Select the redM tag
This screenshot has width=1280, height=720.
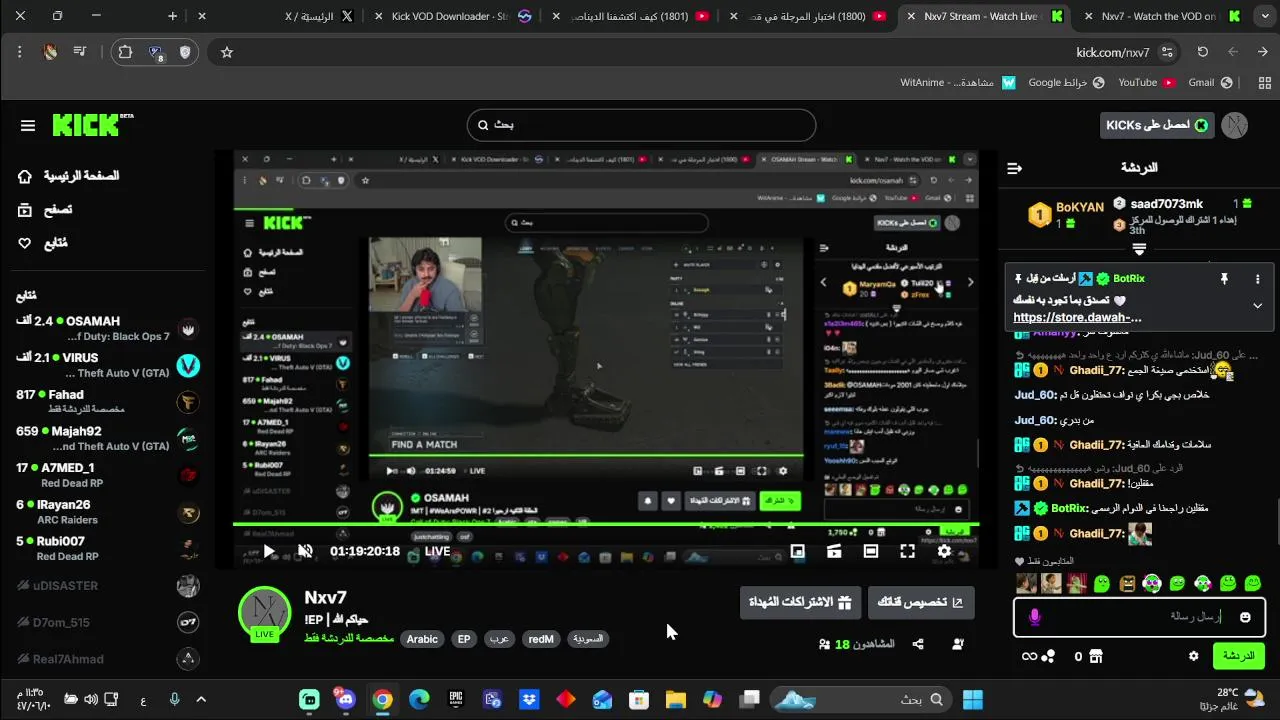coord(541,639)
